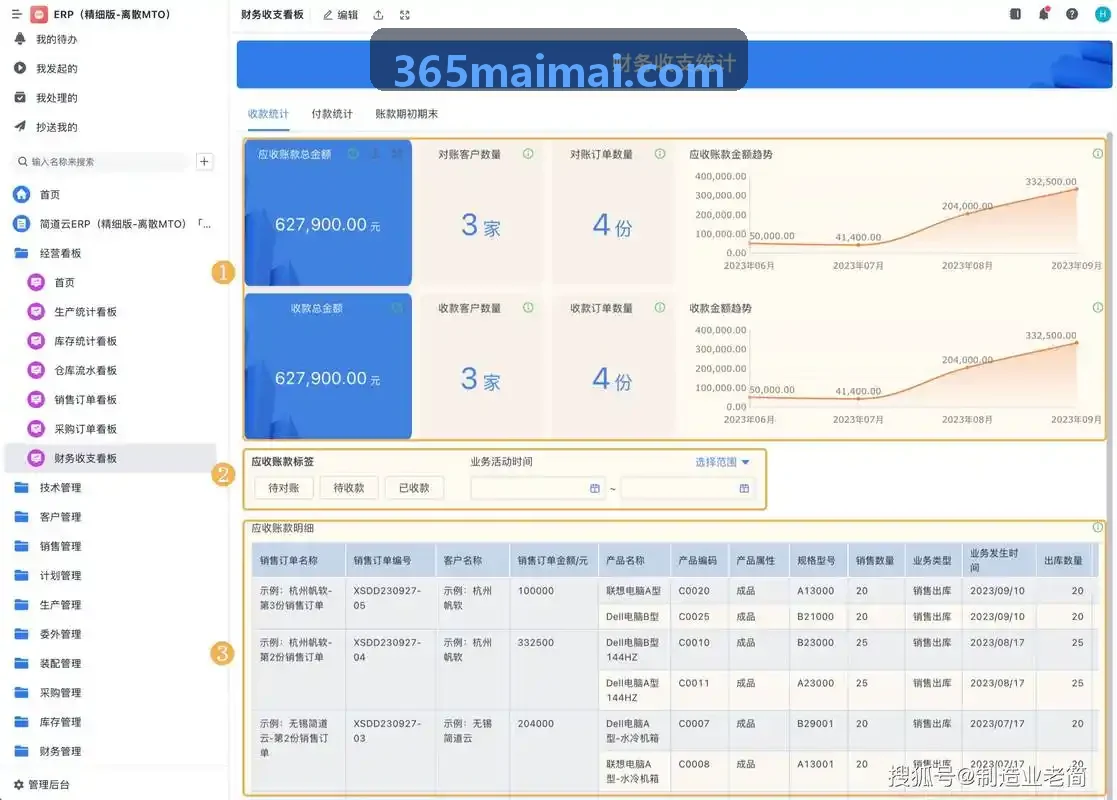Click the info icon on 收款订单数量 card
1117x800 pixels.
pos(660,308)
